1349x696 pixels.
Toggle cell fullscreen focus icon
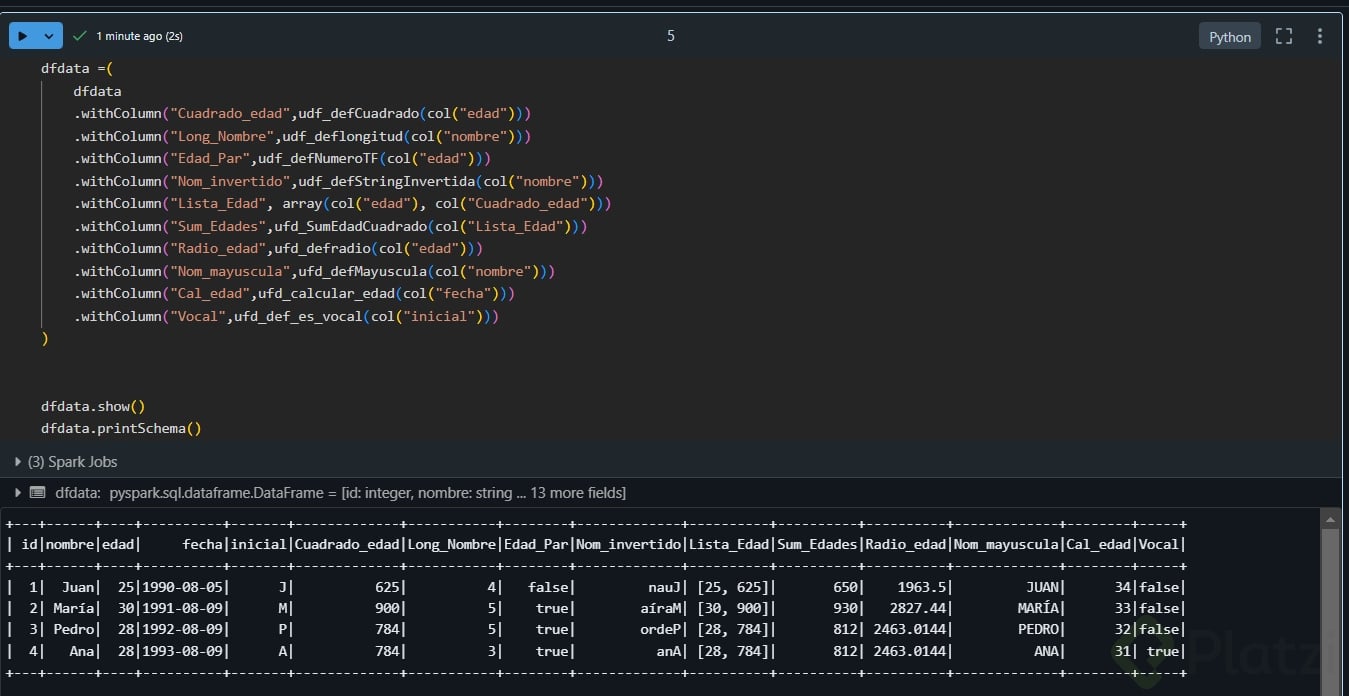coord(1284,36)
